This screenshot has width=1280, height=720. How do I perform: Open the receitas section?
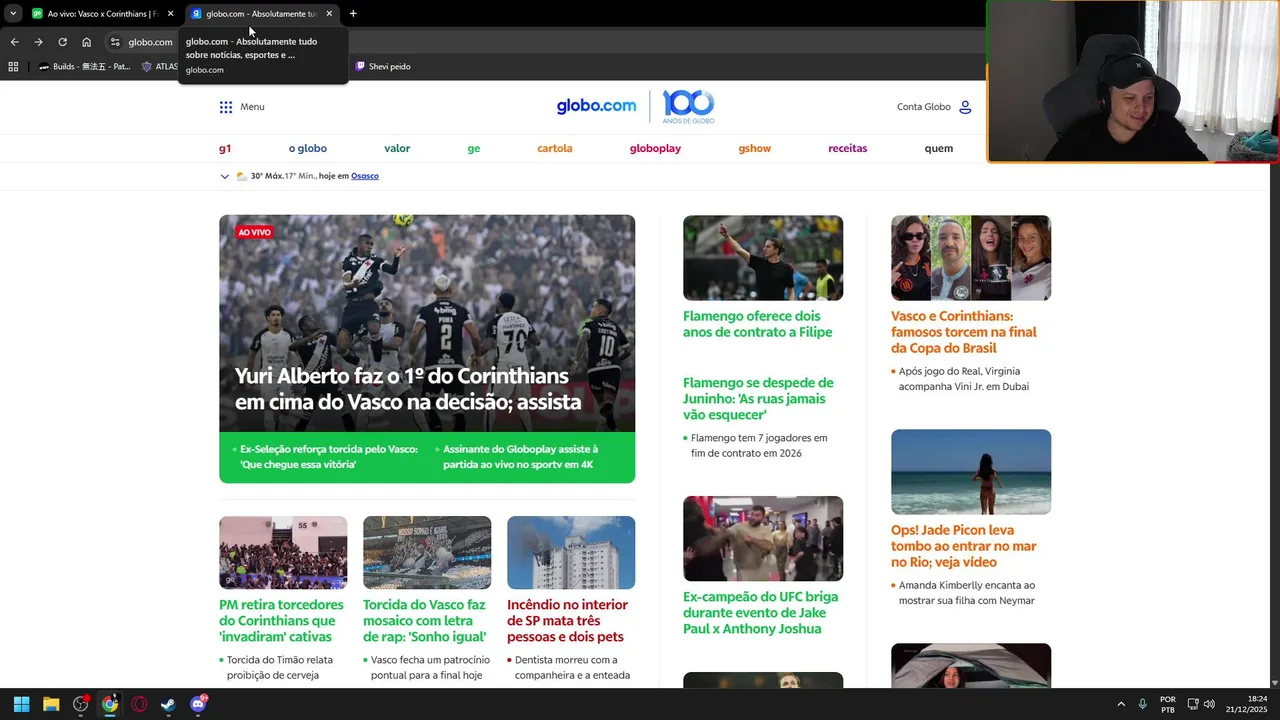pos(848,148)
